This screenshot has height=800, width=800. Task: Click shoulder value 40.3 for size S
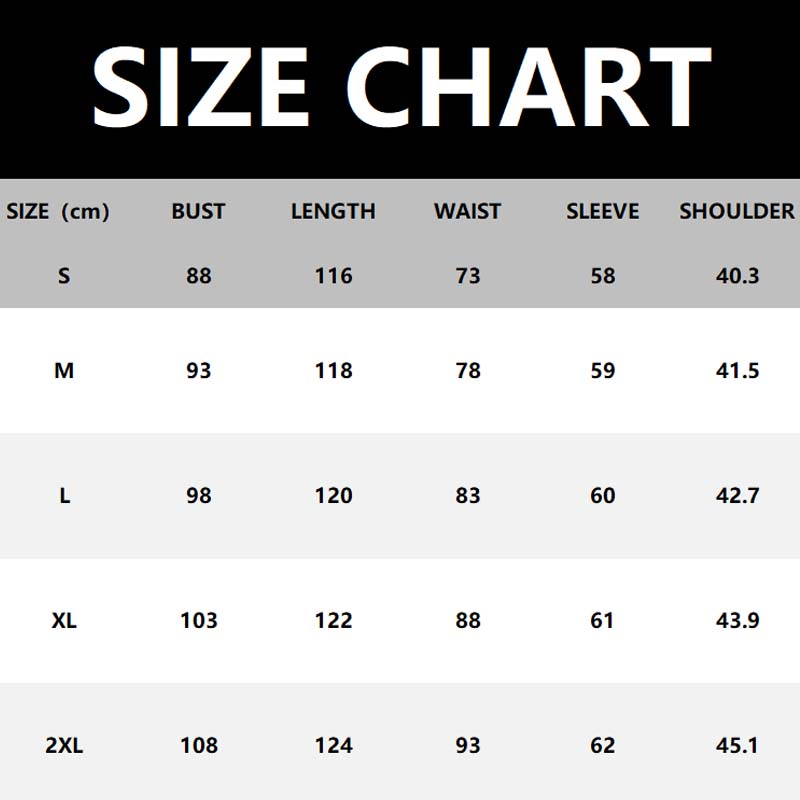point(738,275)
